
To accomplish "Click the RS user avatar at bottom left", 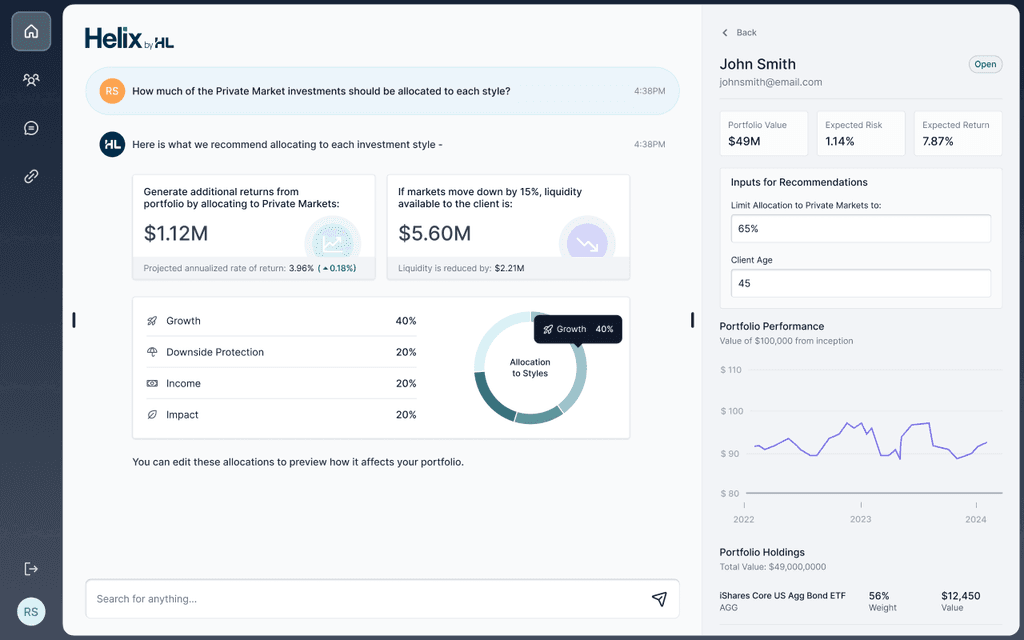I will pos(31,612).
